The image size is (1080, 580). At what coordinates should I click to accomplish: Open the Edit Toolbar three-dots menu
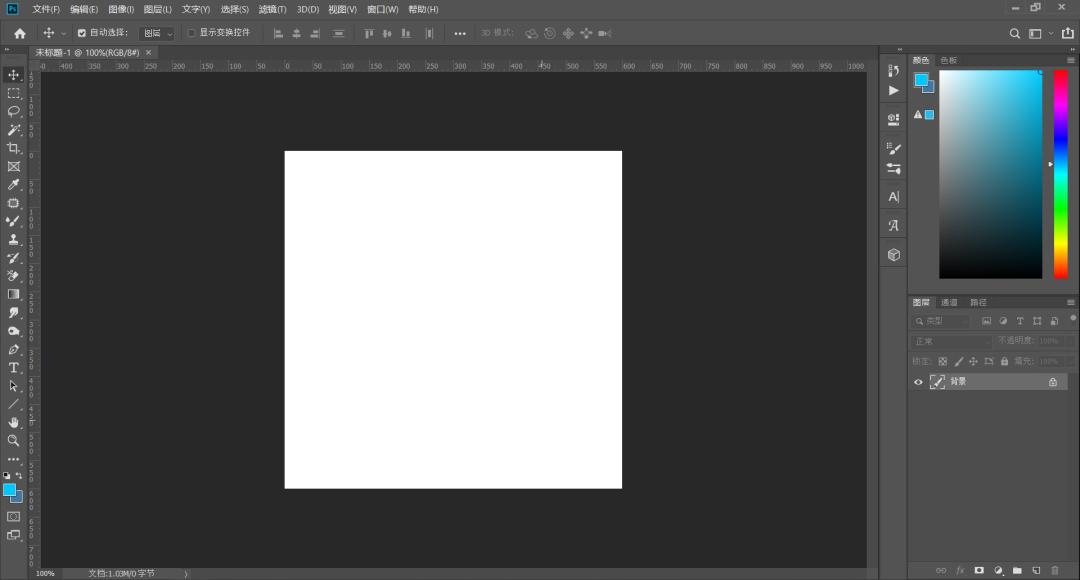click(x=13, y=459)
